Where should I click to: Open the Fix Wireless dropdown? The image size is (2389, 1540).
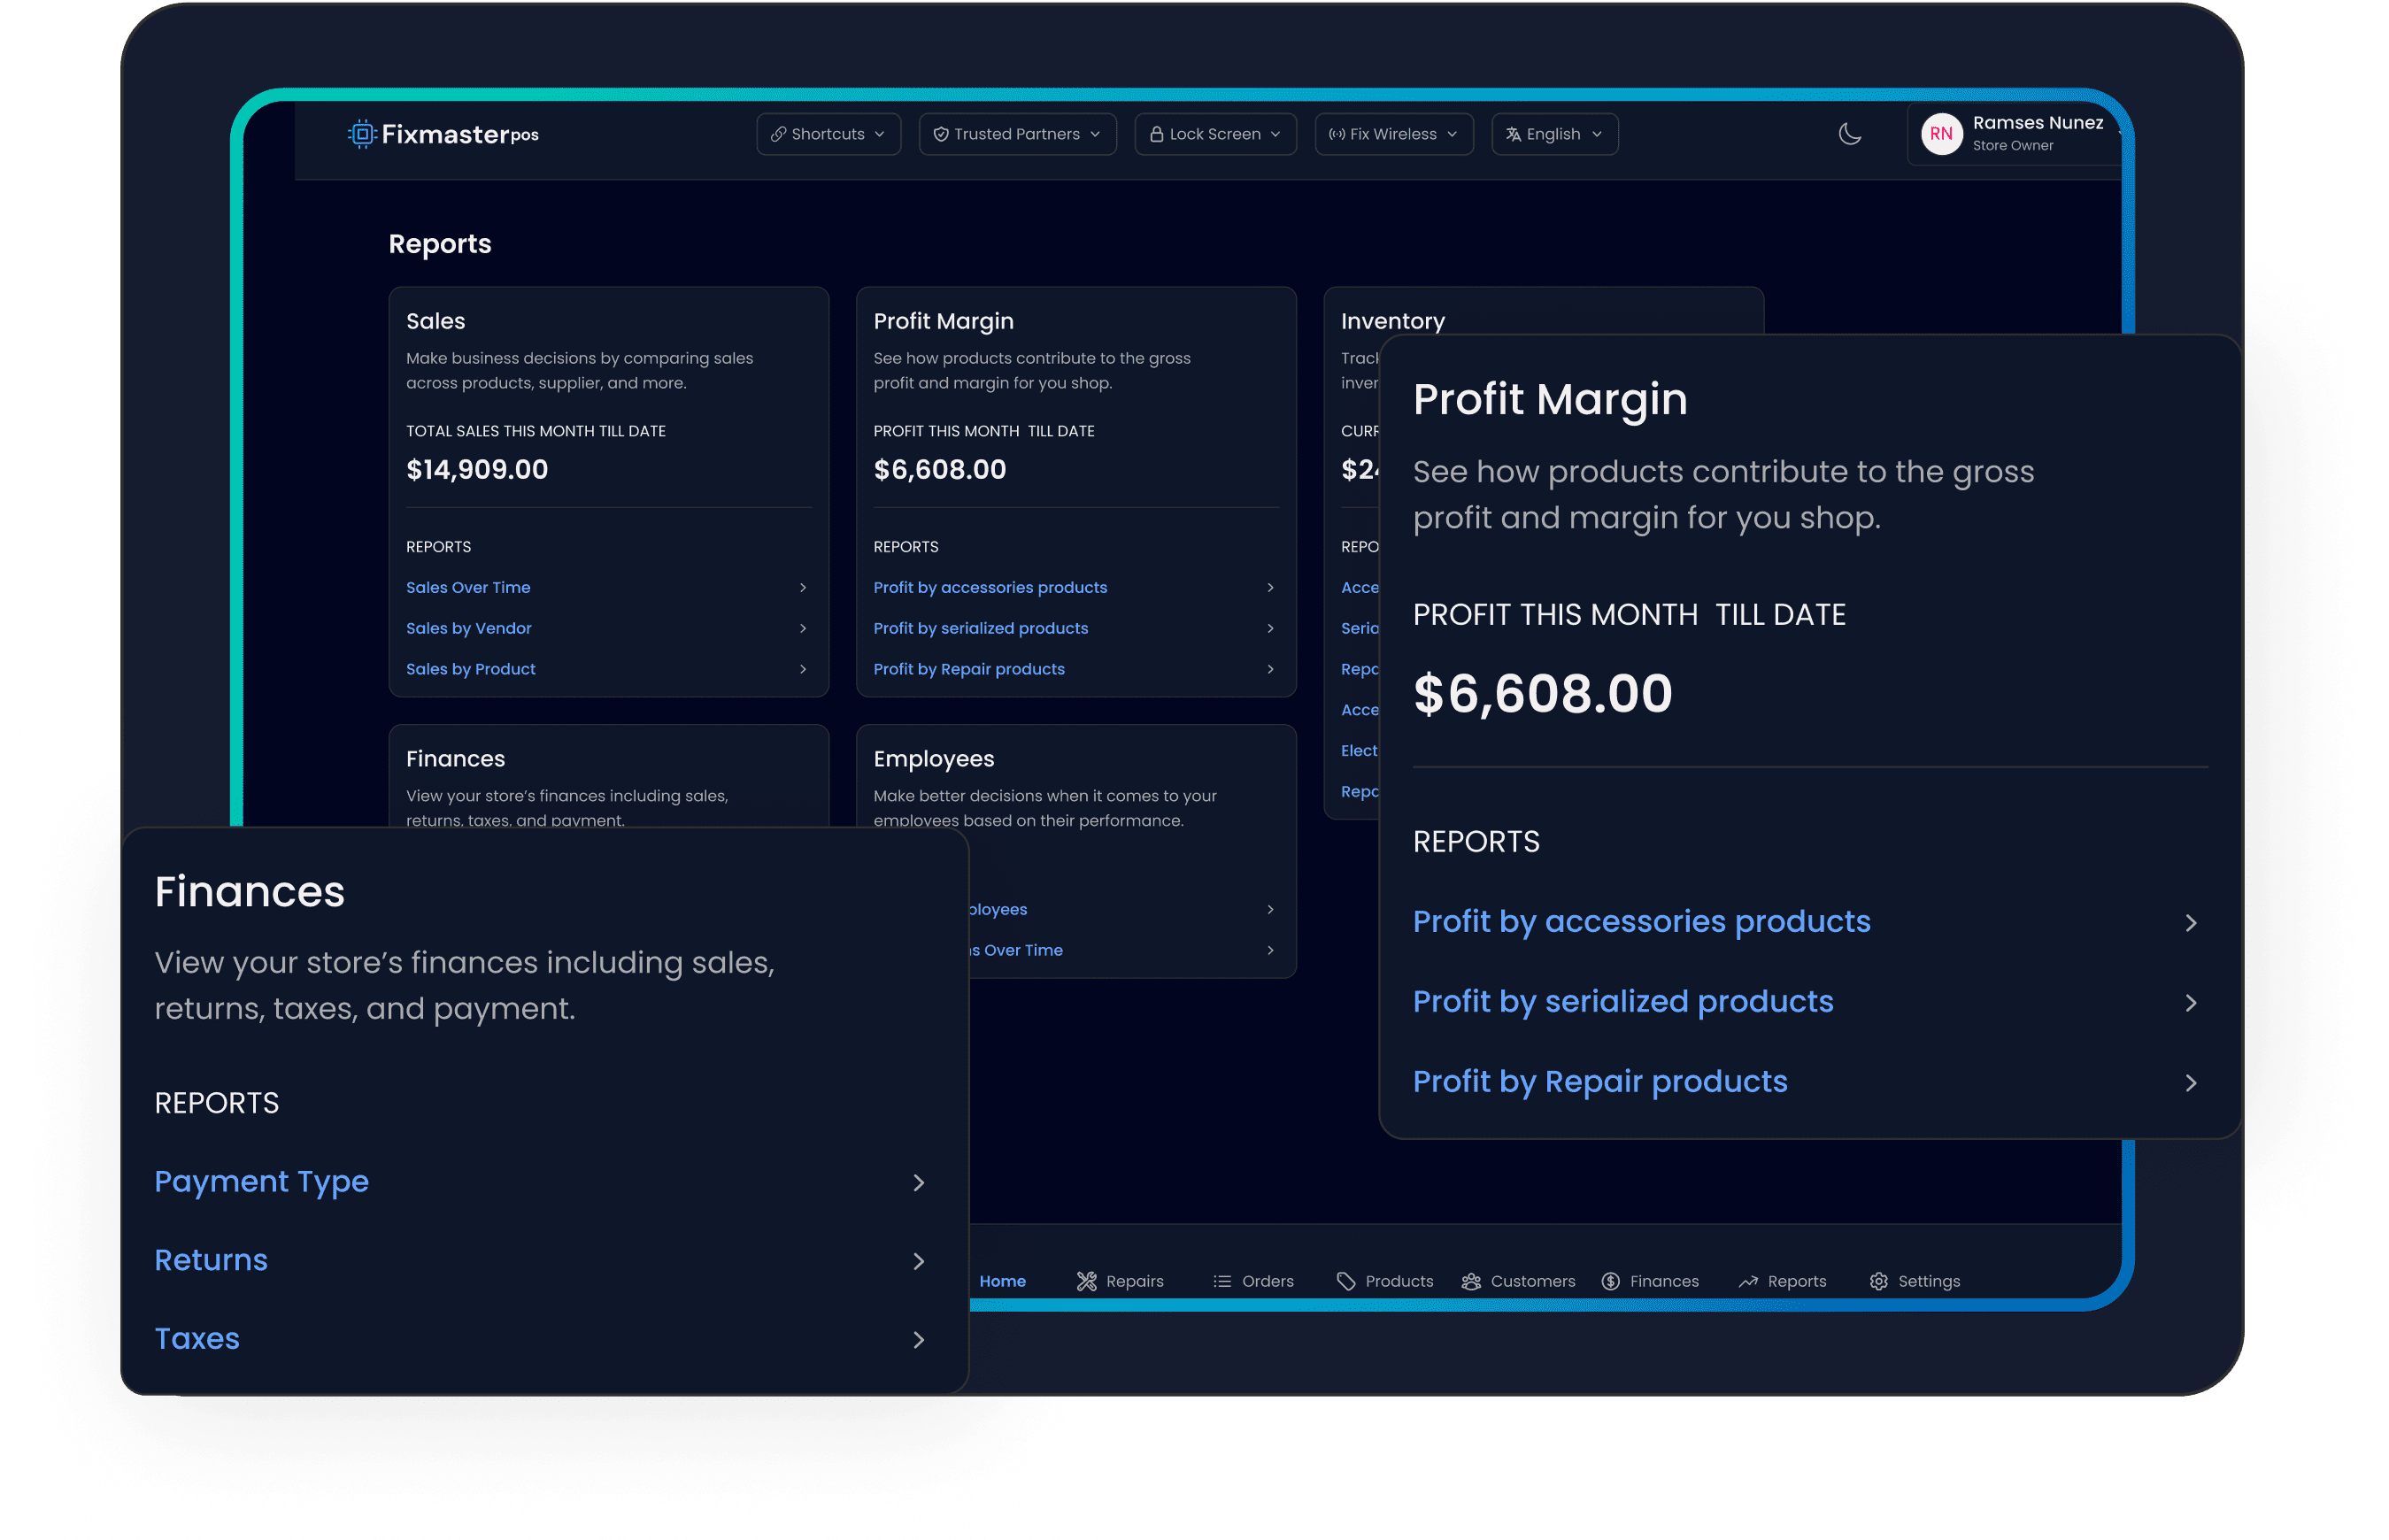1393,134
